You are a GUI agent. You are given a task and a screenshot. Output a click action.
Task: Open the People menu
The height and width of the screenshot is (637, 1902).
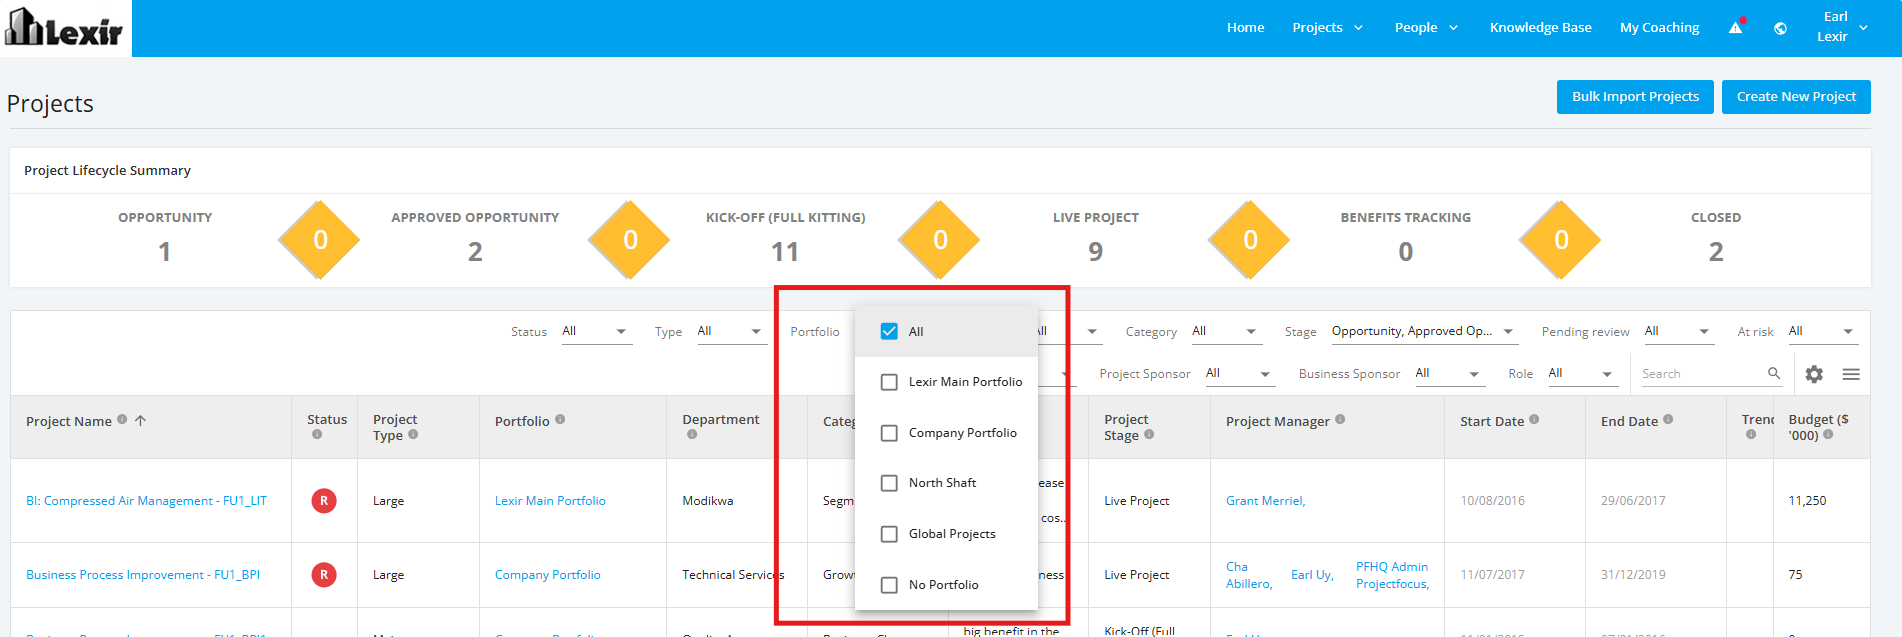click(1426, 27)
